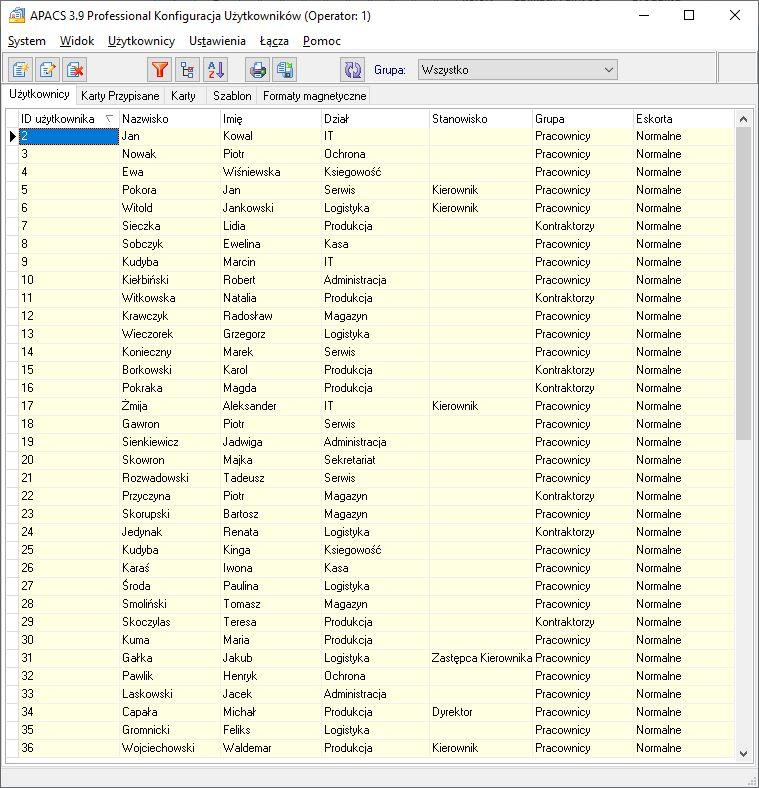
Task: Select the surname Laskowski
Action: (x=147, y=694)
